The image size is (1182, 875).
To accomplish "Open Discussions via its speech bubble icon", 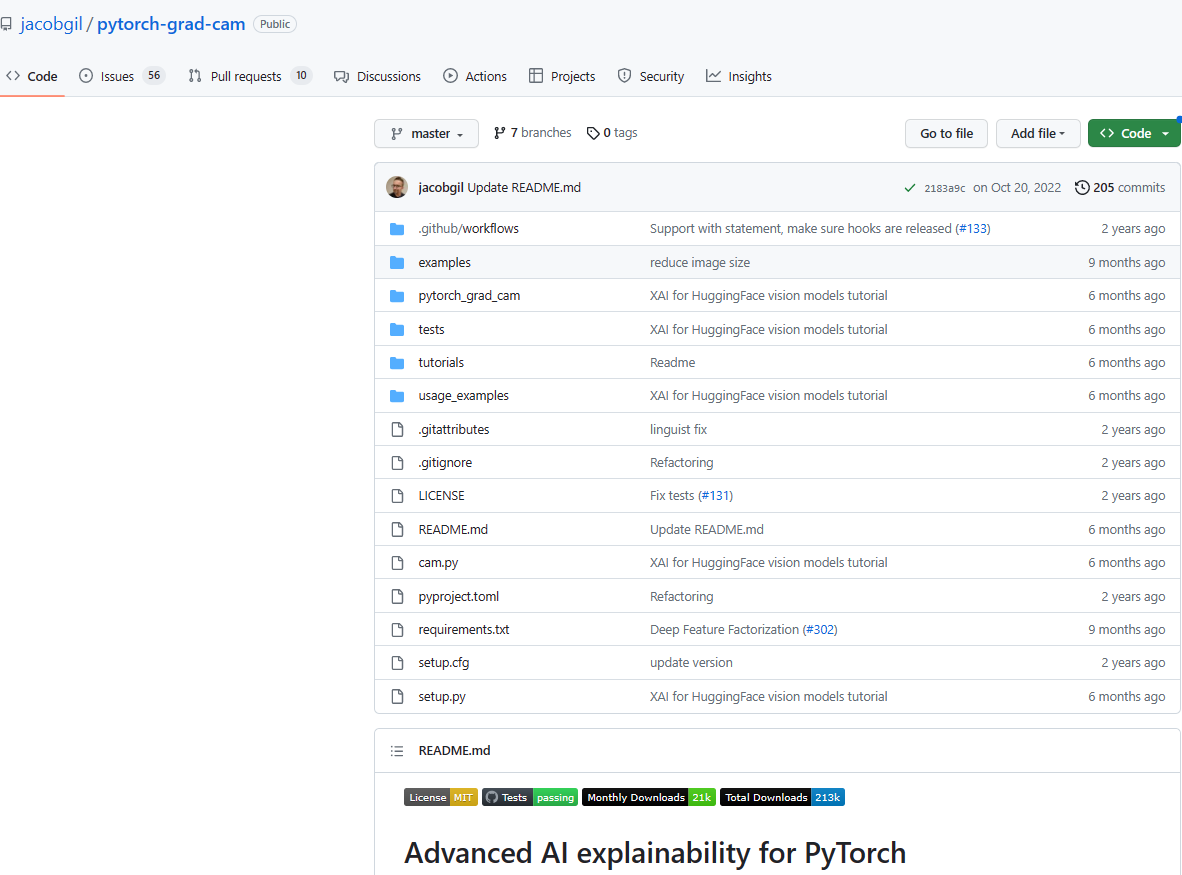I will [341, 76].
